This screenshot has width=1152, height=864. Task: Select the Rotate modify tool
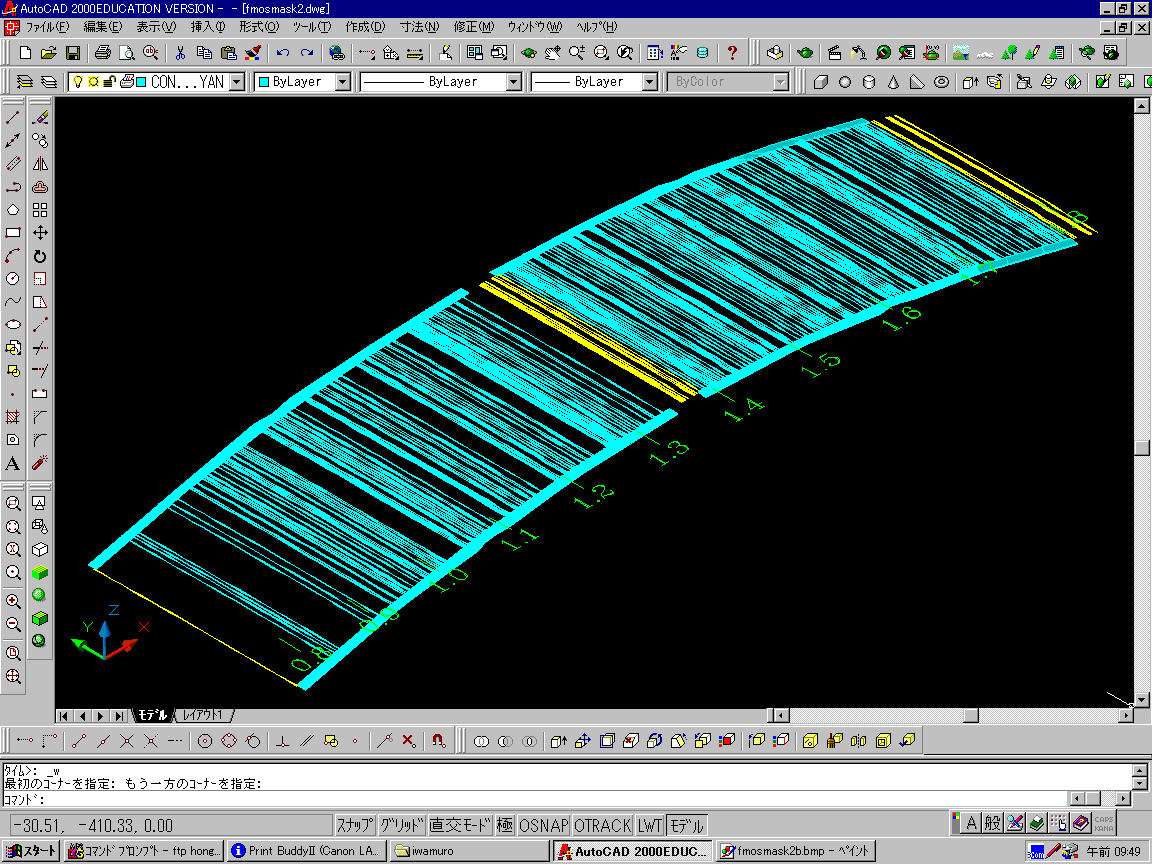coord(40,256)
